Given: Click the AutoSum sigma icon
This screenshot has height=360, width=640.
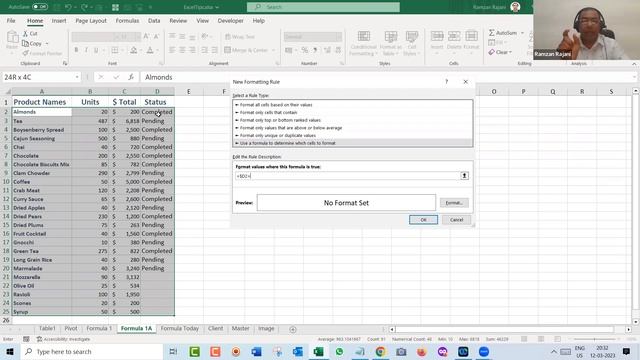Looking at the screenshot, I should click(x=491, y=33).
